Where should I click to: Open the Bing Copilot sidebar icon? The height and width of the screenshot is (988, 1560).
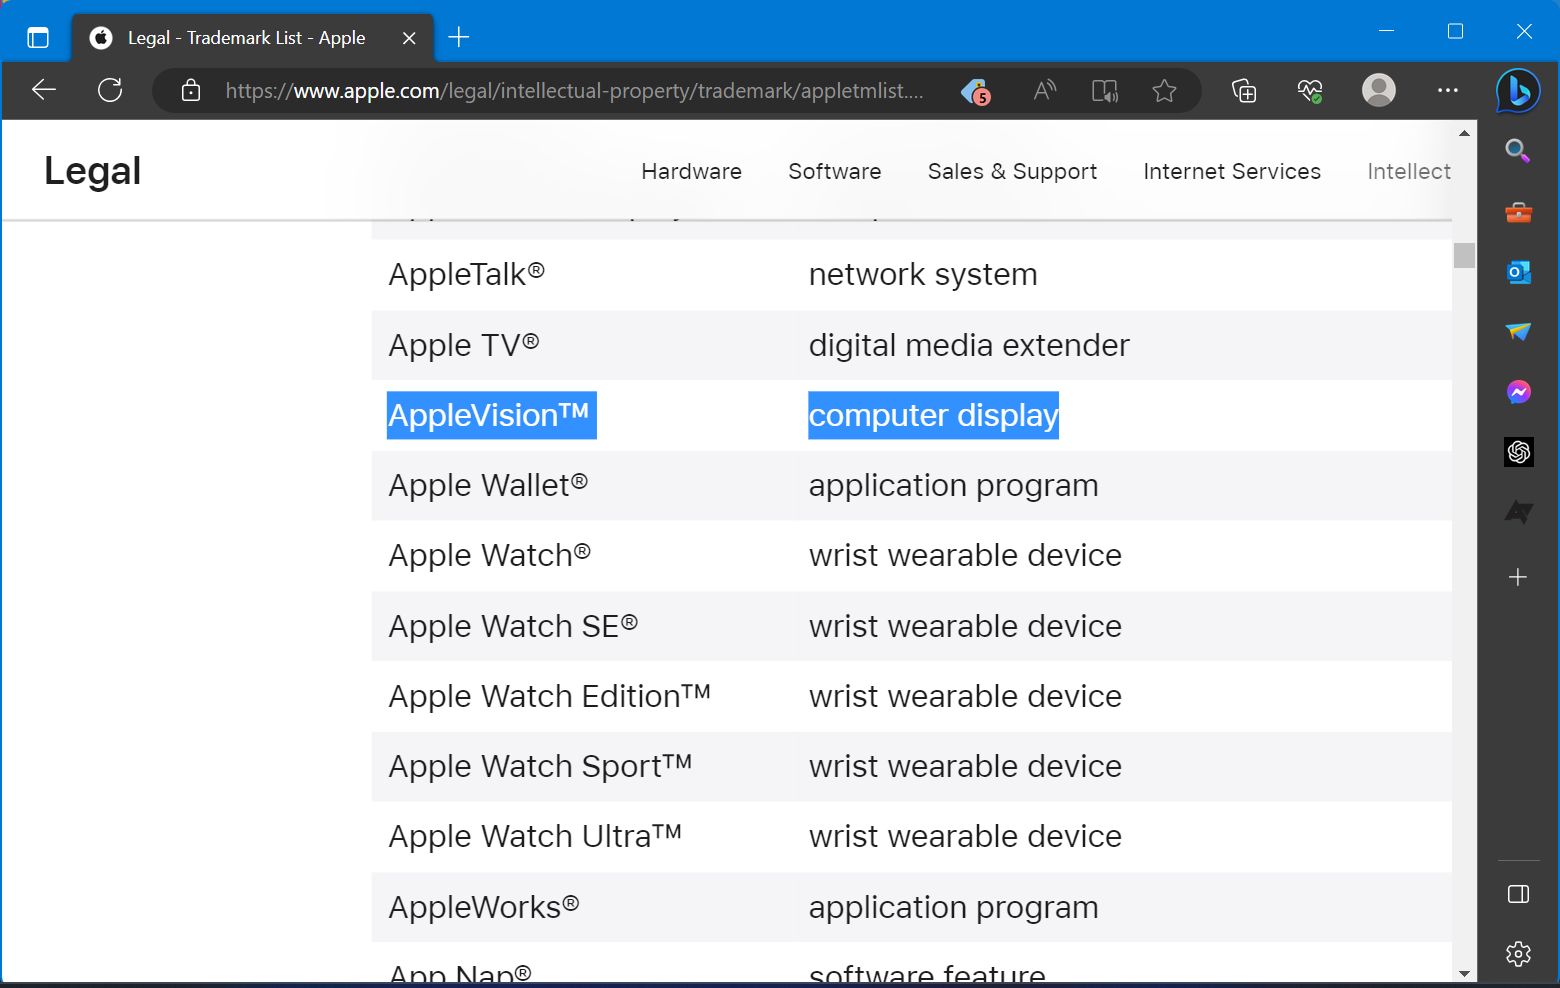click(x=1518, y=91)
